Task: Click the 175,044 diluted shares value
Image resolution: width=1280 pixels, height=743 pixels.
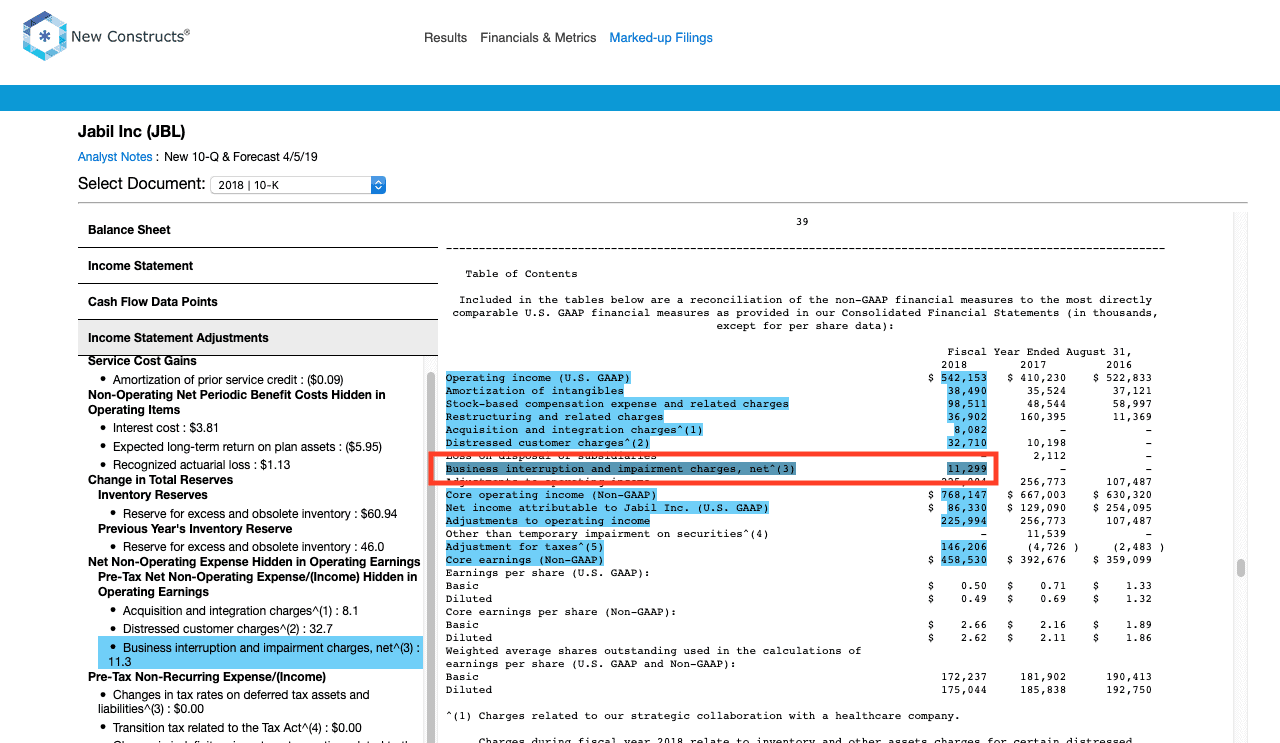Action: (x=964, y=690)
